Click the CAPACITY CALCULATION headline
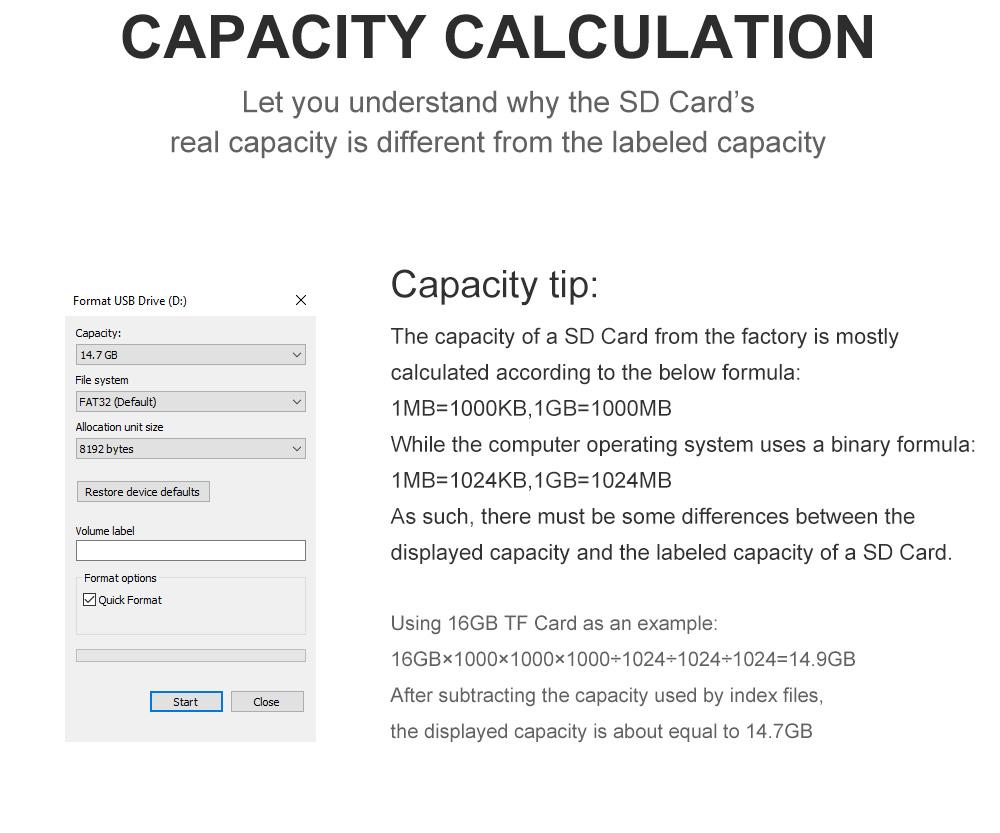1000x833 pixels. (498, 38)
